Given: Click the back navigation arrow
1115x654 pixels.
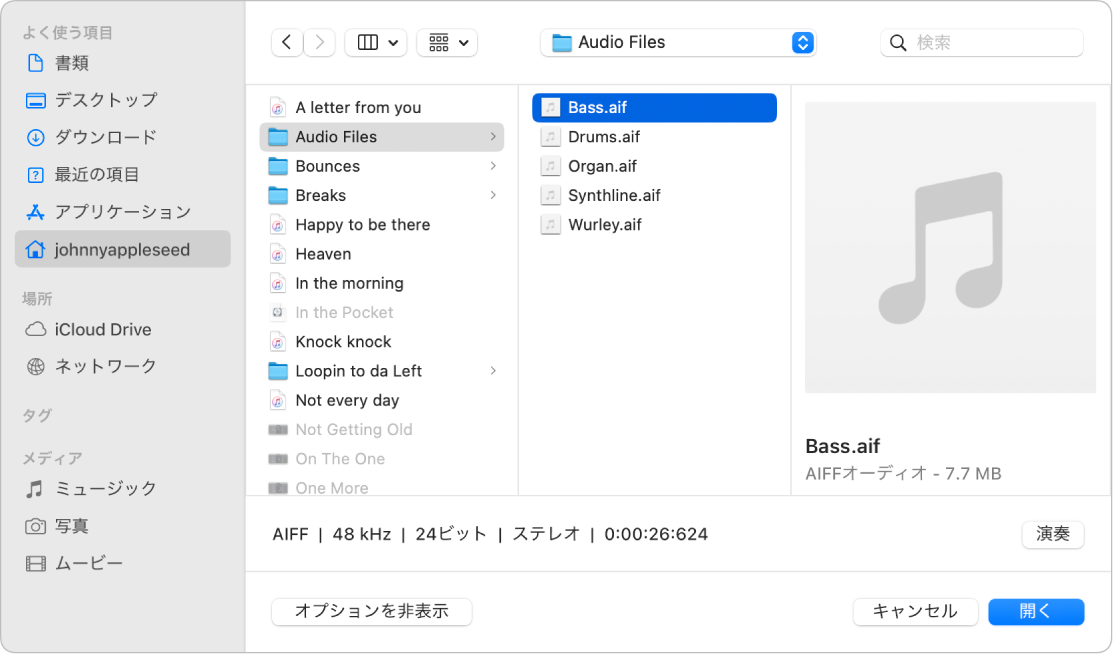Looking at the screenshot, I should (x=286, y=42).
